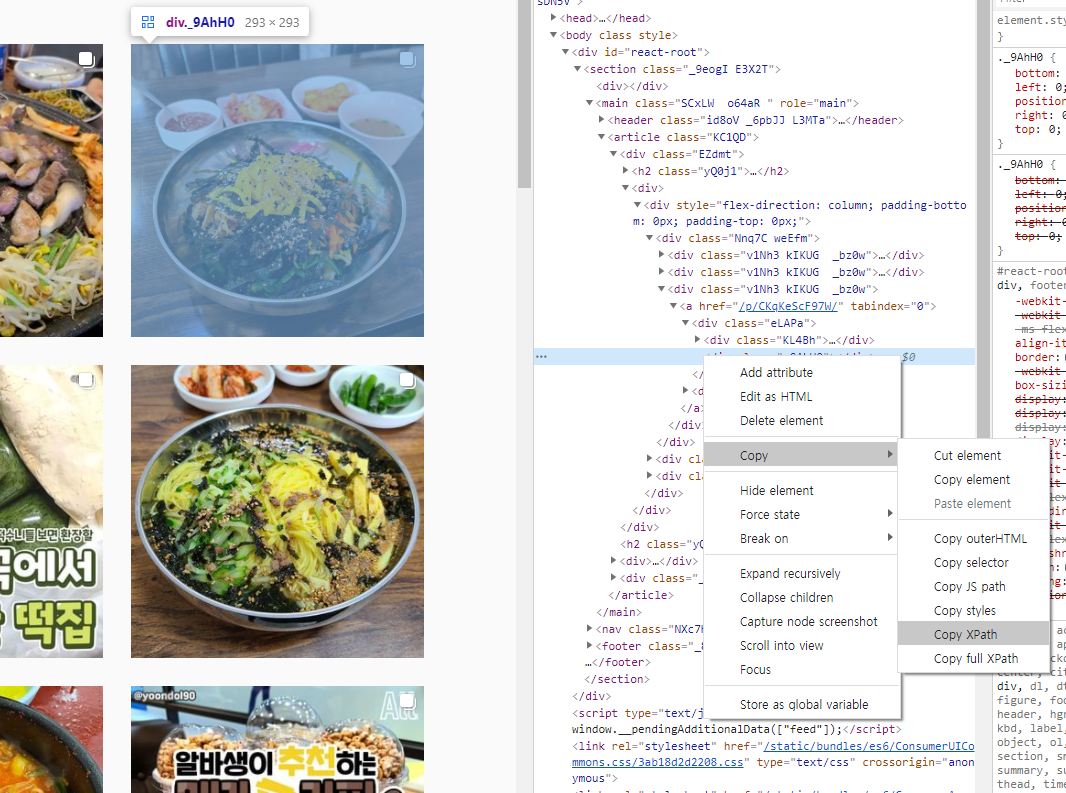The image size is (1066, 793).
Task: Collapse article KC1QD node
Action: click(602, 137)
